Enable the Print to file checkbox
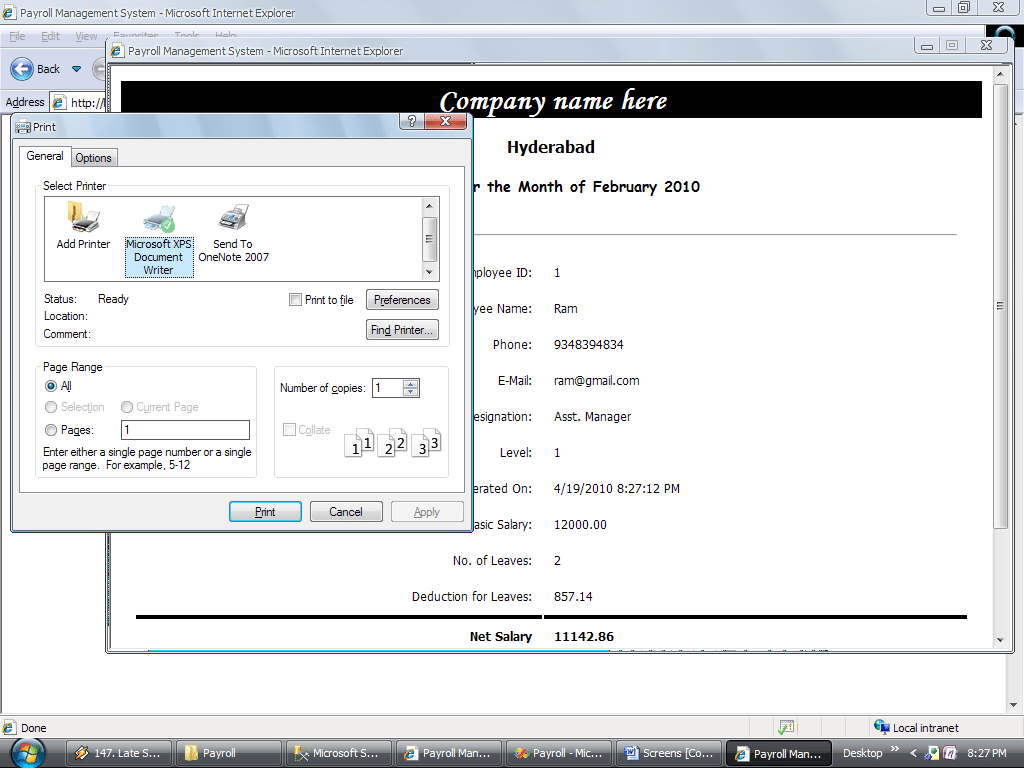 pyautogui.click(x=295, y=300)
